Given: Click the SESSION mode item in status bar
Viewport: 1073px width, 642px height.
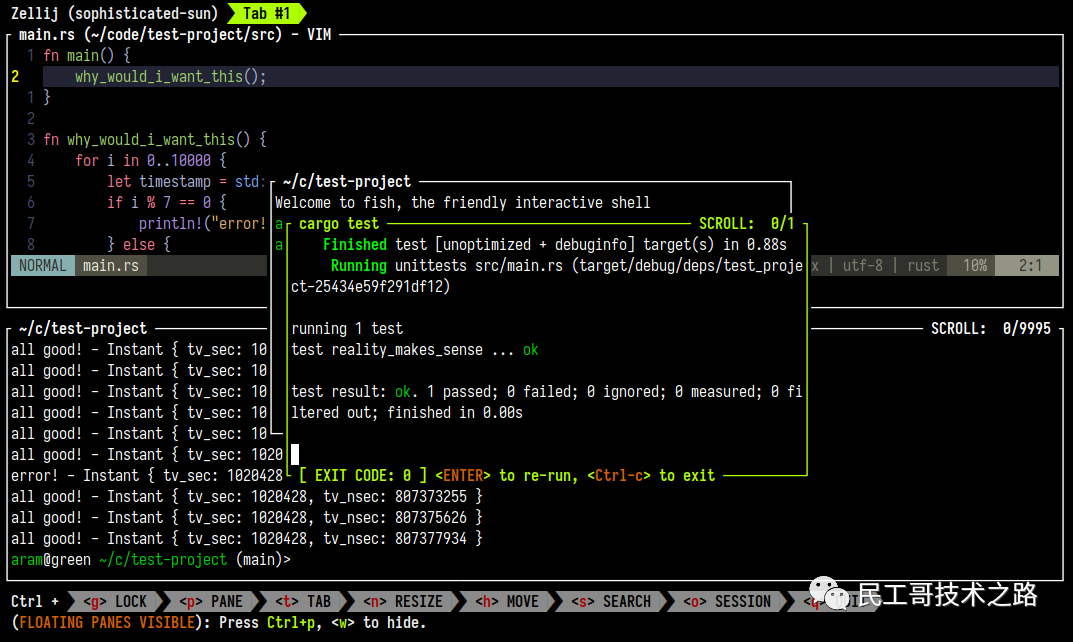Looking at the screenshot, I should point(727,601).
